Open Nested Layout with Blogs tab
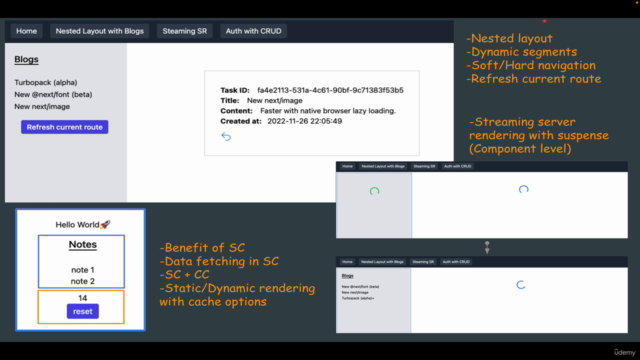Image resolution: width=640 pixels, height=360 pixels. [100, 31]
